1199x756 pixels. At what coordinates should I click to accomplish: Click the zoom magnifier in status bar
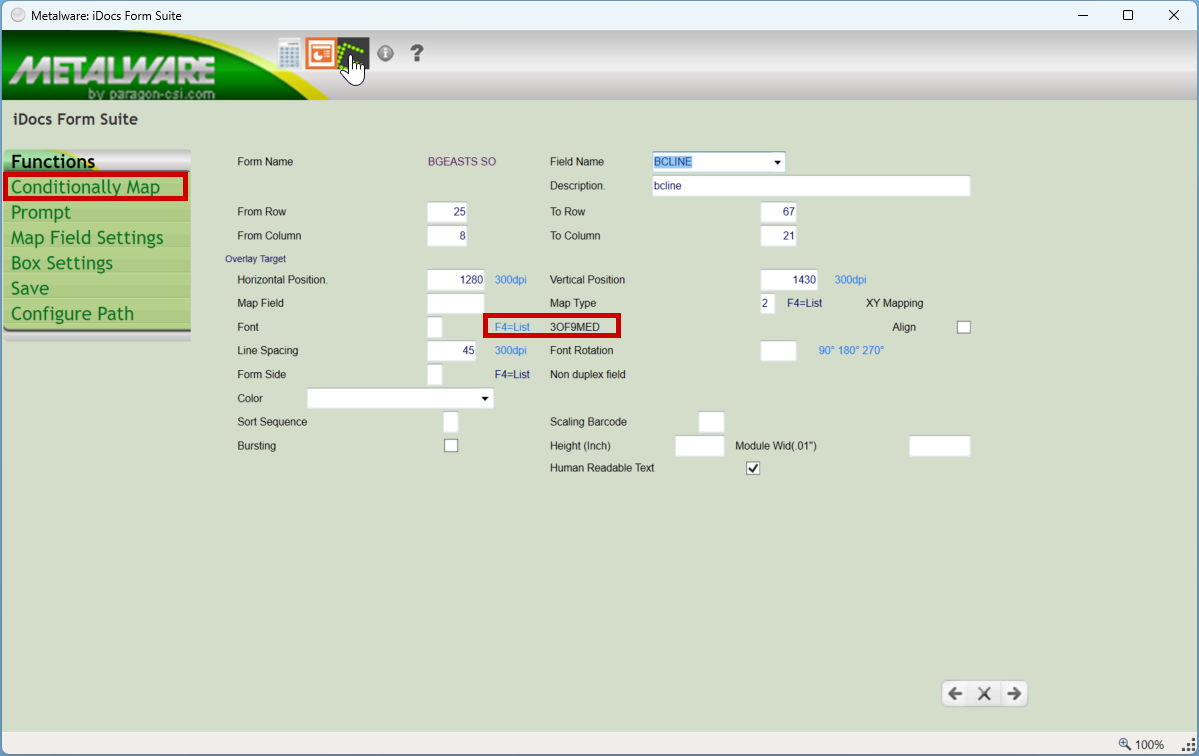point(1124,744)
